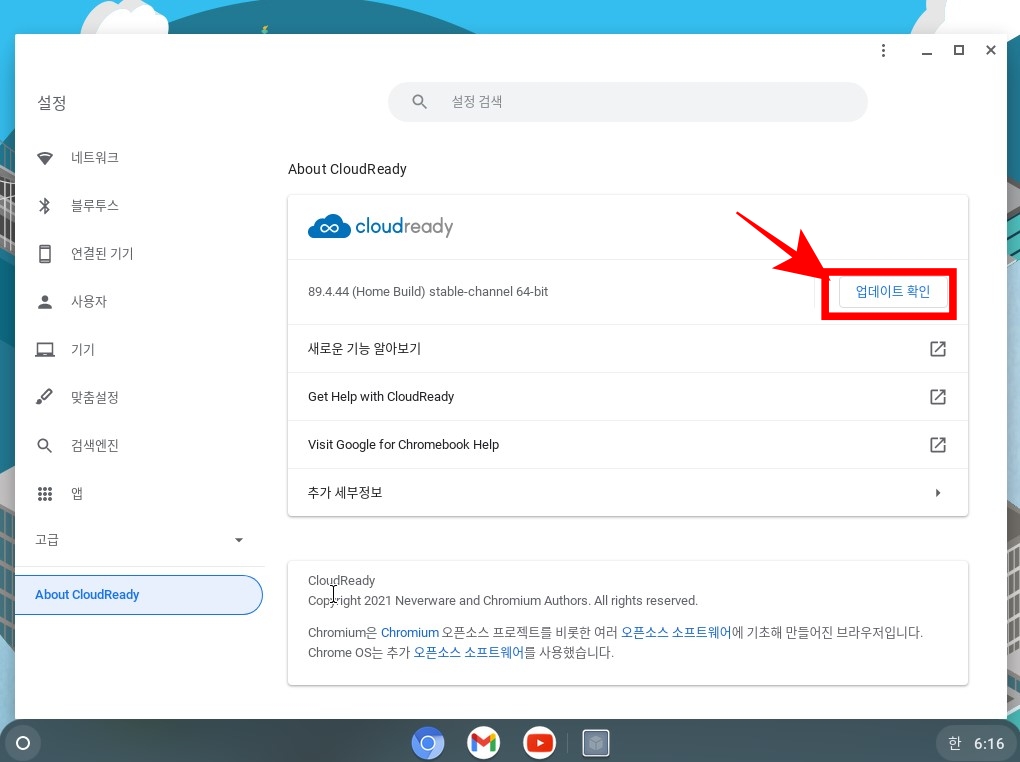Click the About CloudReady page heading
The image size is (1020, 762).
347,169
